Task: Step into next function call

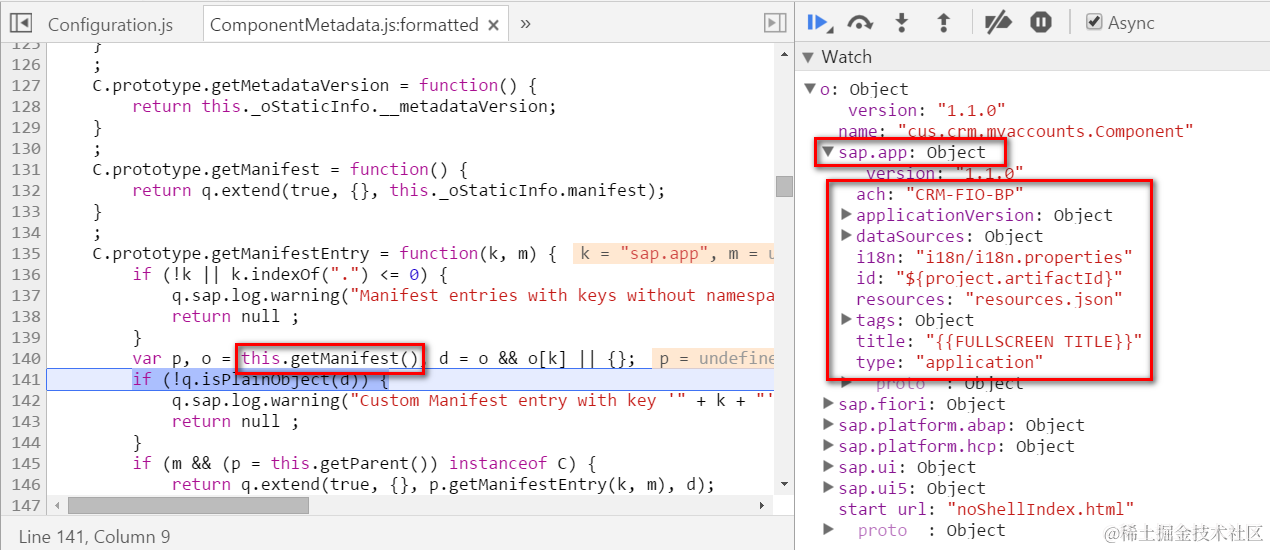Action: (x=901, y=22)
